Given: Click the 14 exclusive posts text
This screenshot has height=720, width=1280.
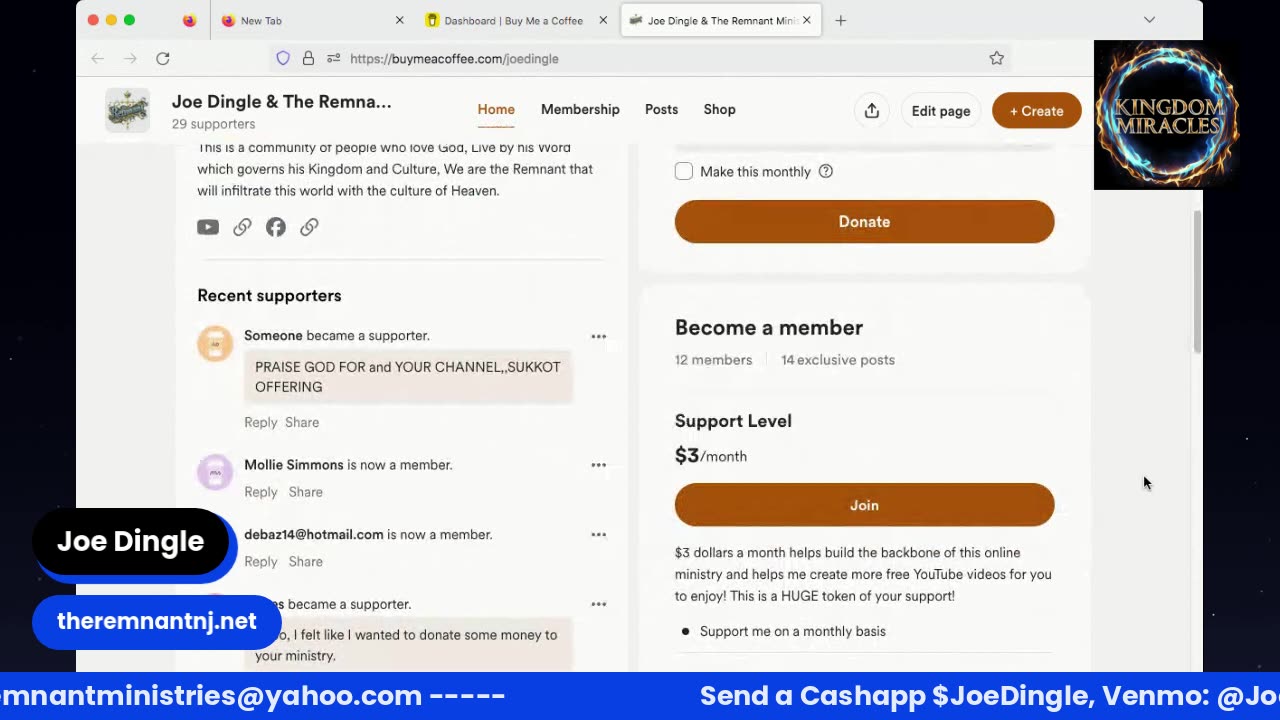Looking at the screenshot, I should tap(838, 360).
